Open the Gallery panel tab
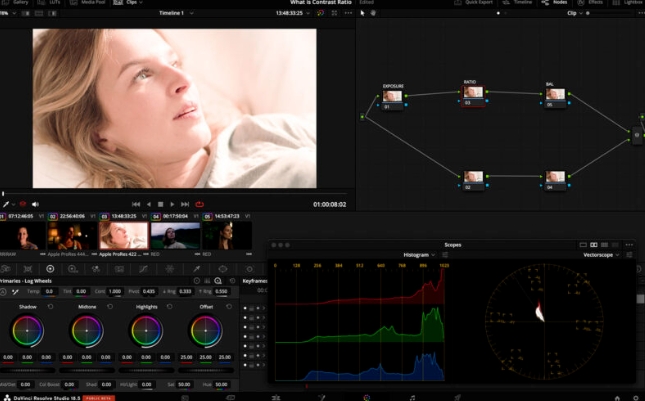Image resolution: width=645 pixels, height=401 pixels. point(21,3)
